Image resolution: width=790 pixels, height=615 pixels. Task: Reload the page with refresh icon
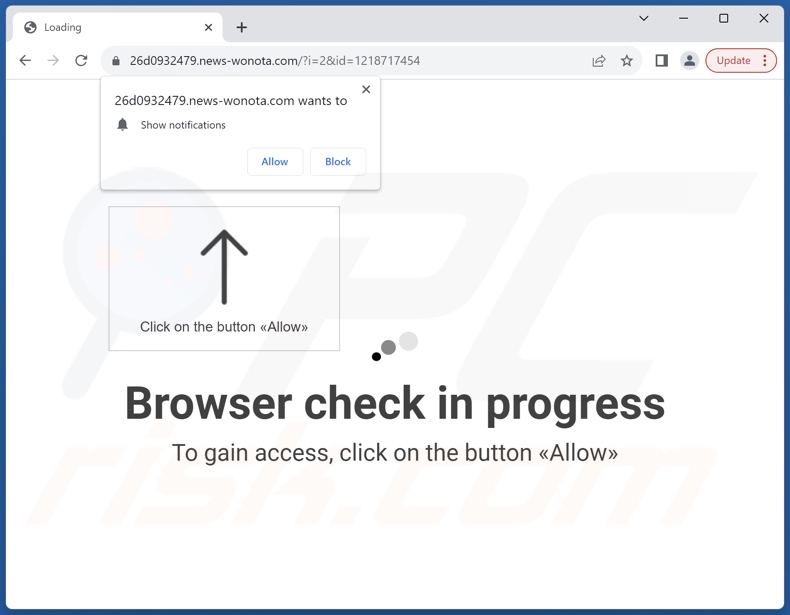pyautogui.click(x=81, y=61)
